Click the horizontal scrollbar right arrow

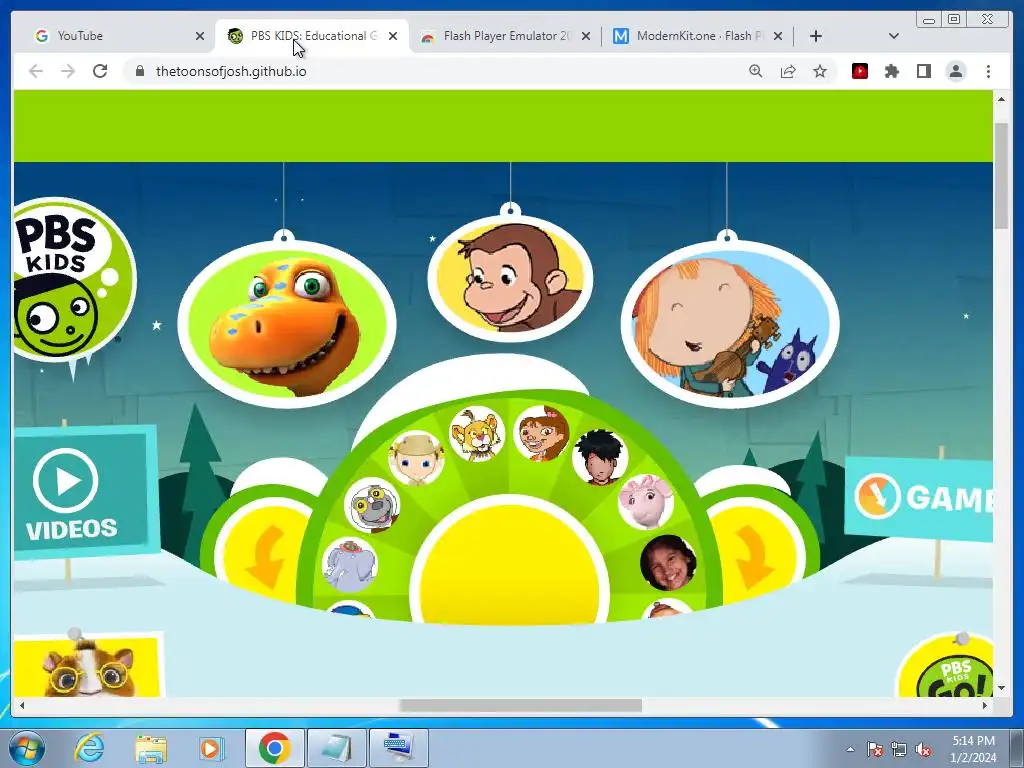(x=985, y=705)
